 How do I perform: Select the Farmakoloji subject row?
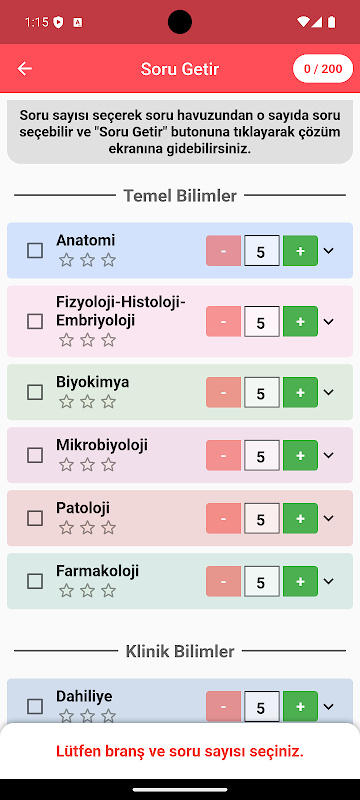(x=180, y=581)
